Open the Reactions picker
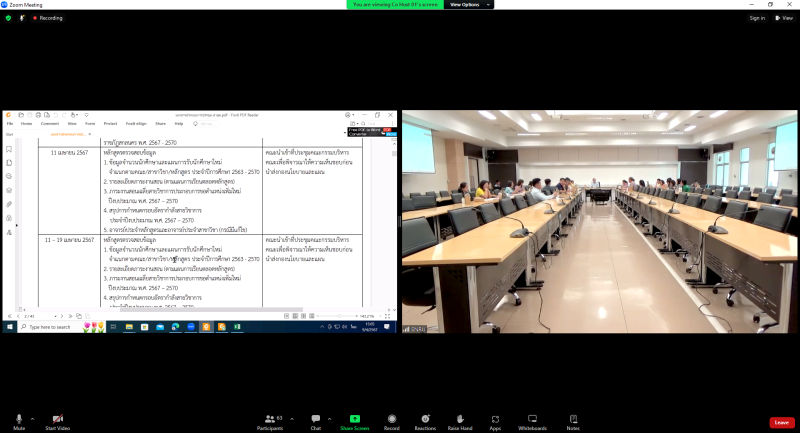Viewport: 800px width, 433px height. (x=425, y=419)
